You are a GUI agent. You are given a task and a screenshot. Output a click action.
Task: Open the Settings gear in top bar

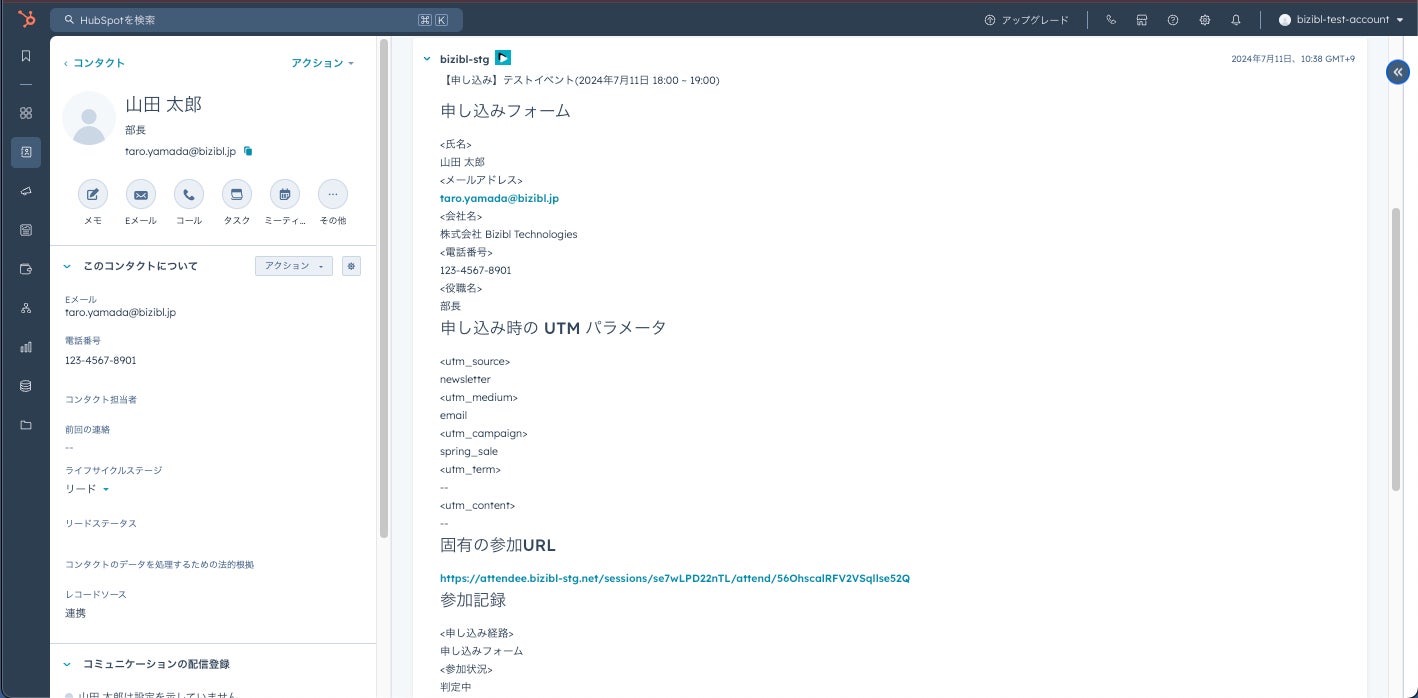(1205, 20)
